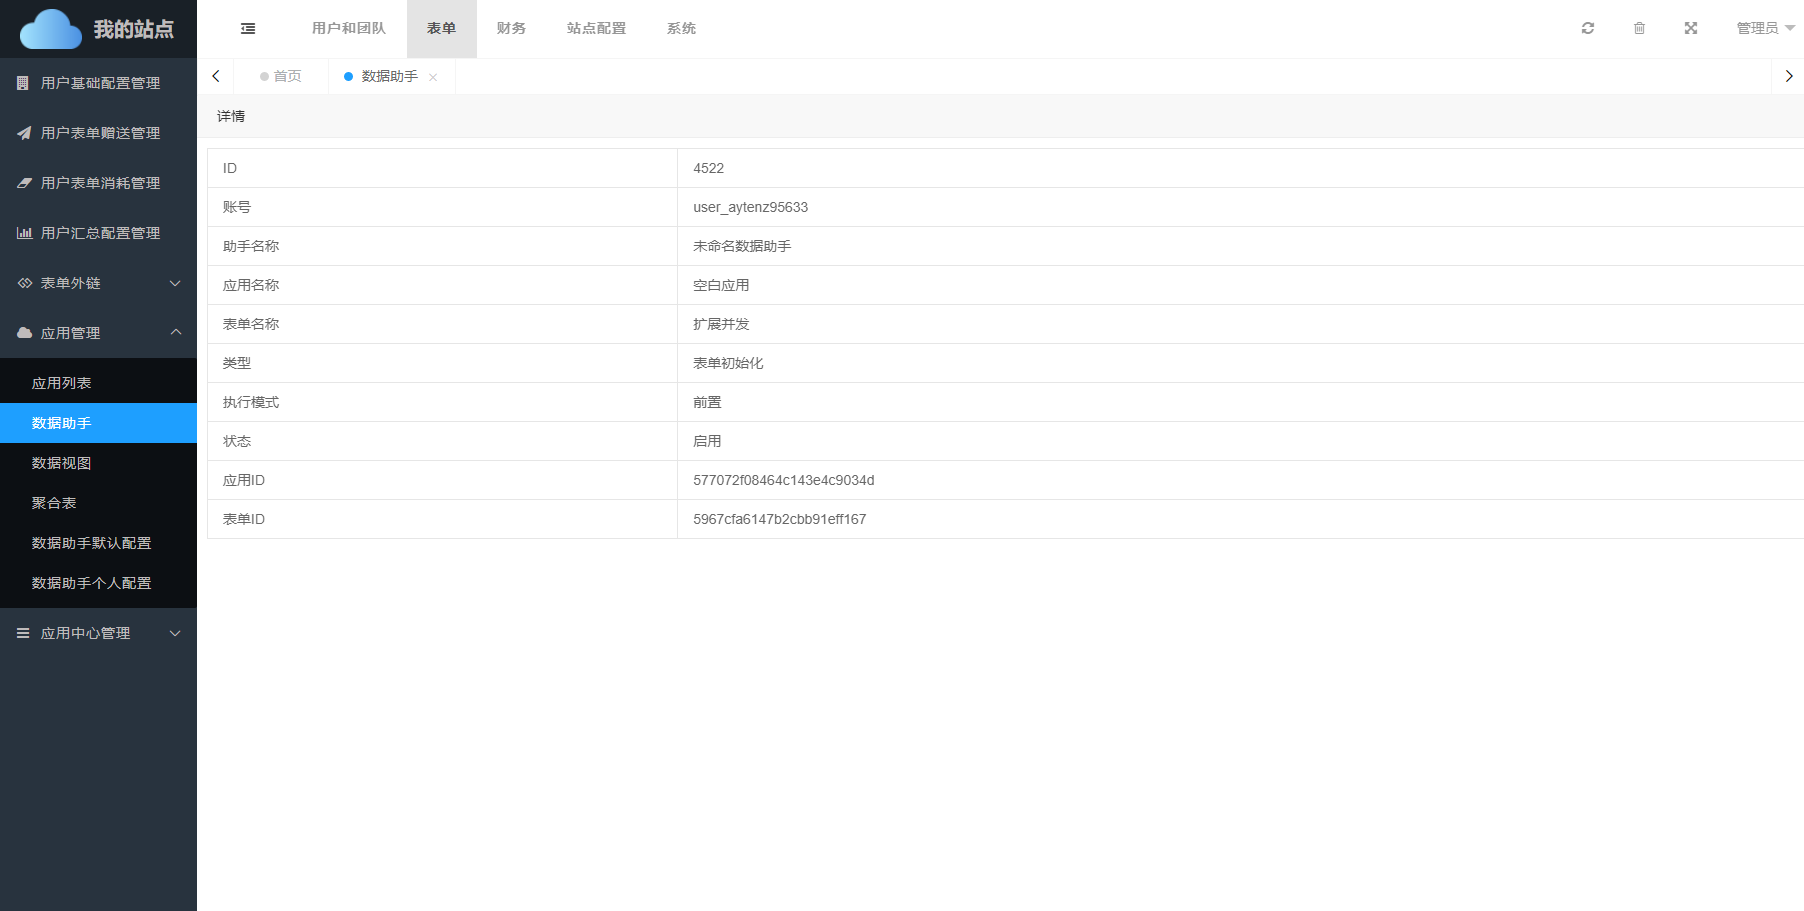Toggle fullscreen with the expand icon
The height and width of the screenshot is (911, 1804).
click(1690, 28)
